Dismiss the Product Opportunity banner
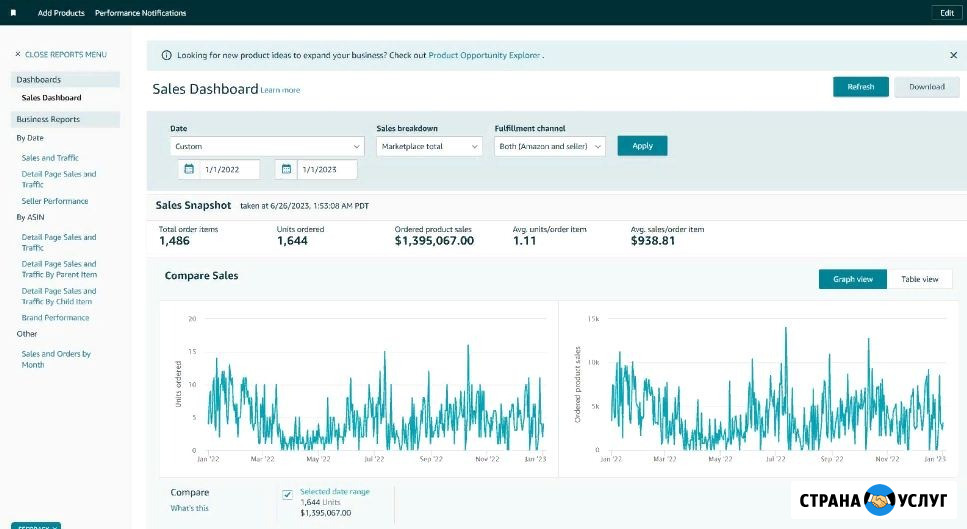967x529 pixels. pos(953,55)
